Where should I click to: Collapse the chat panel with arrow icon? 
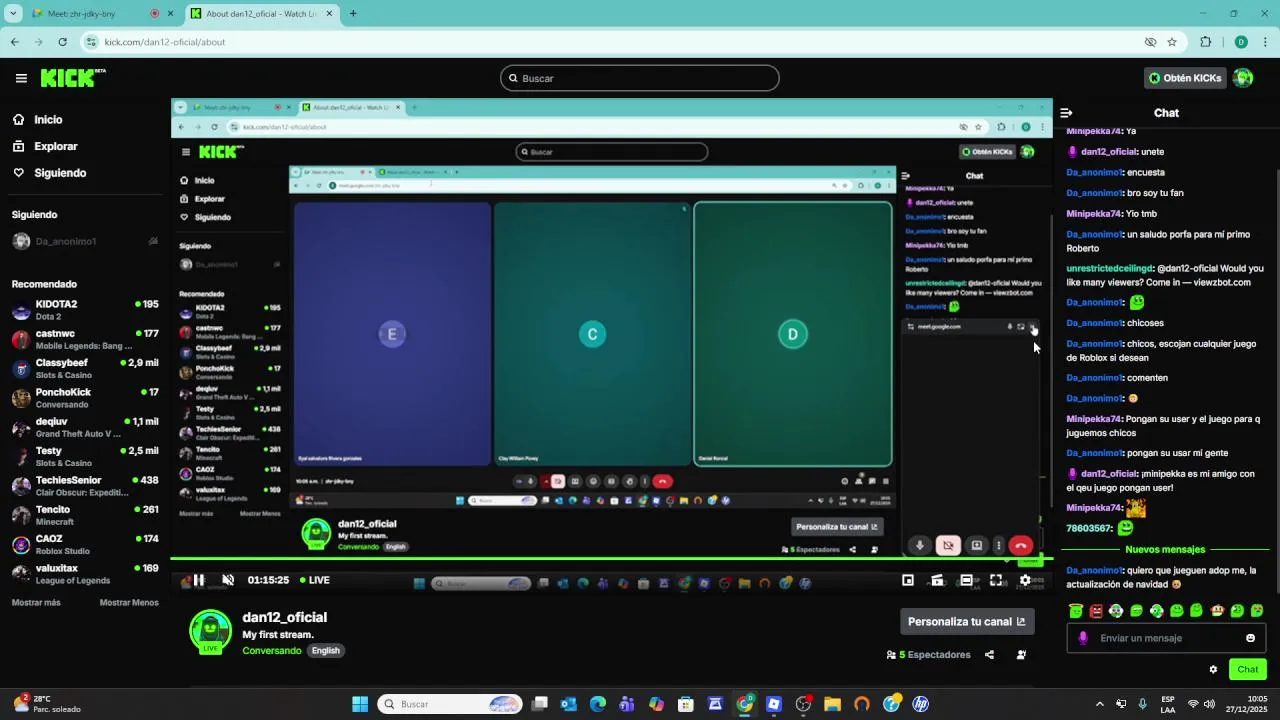pyautogui.click(x=1066, y=113)
